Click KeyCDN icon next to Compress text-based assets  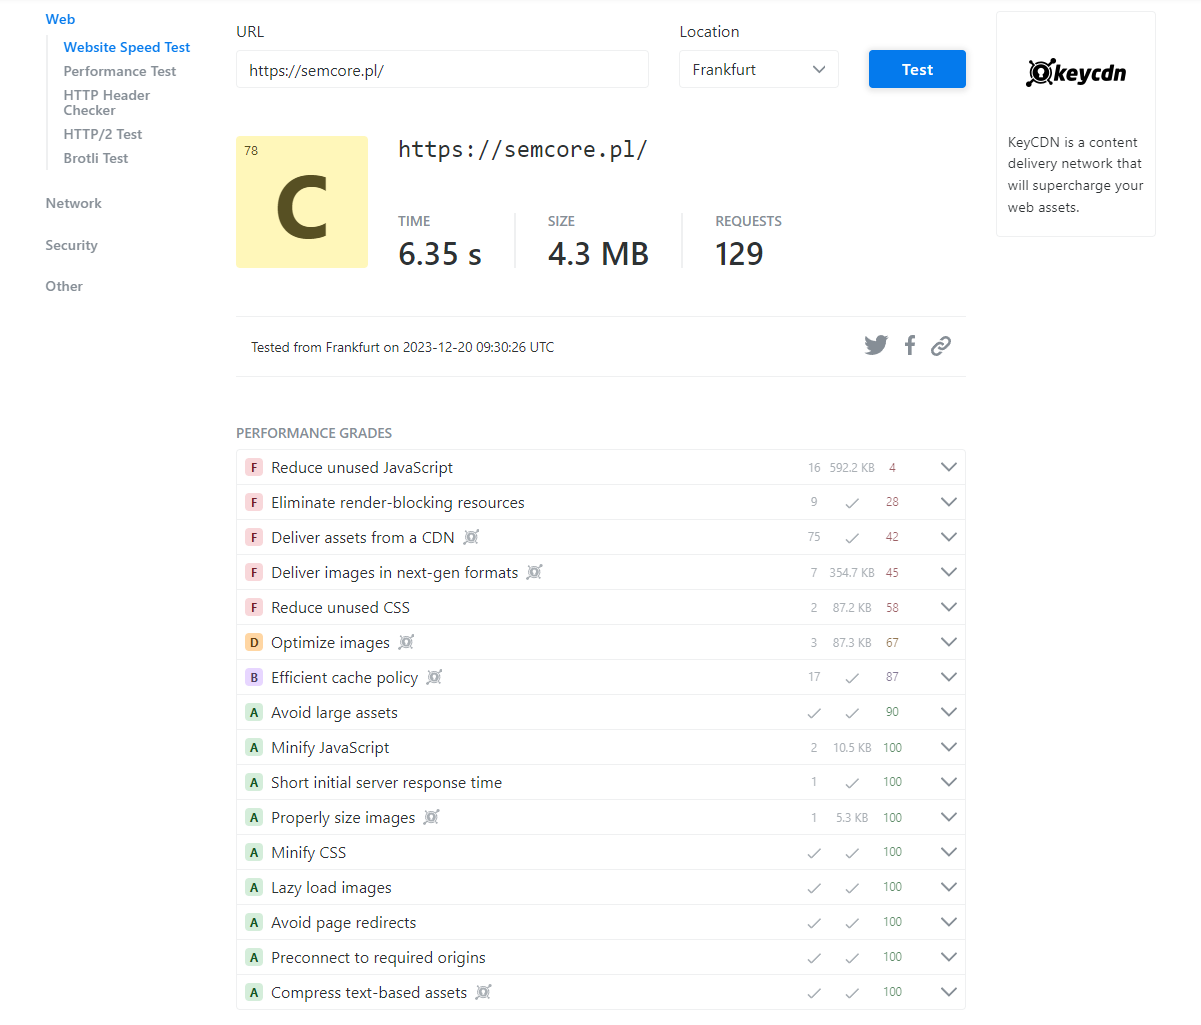483,992
